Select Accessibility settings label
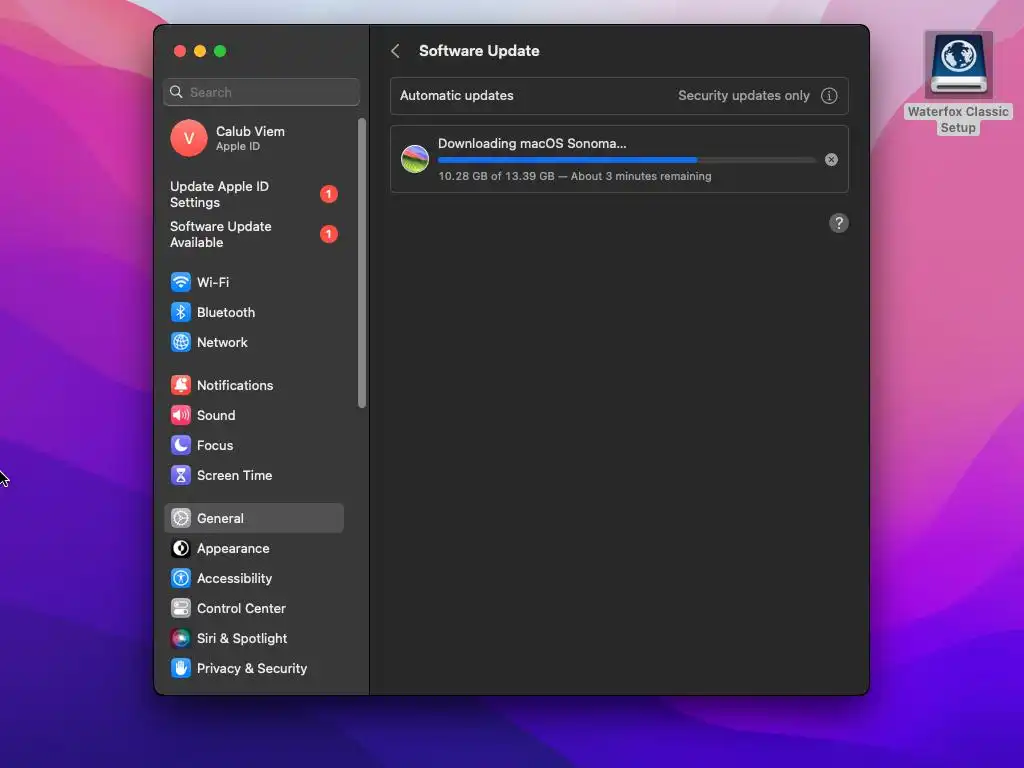The width and height of the screenshot is (1024, 768). click(234, 579)
